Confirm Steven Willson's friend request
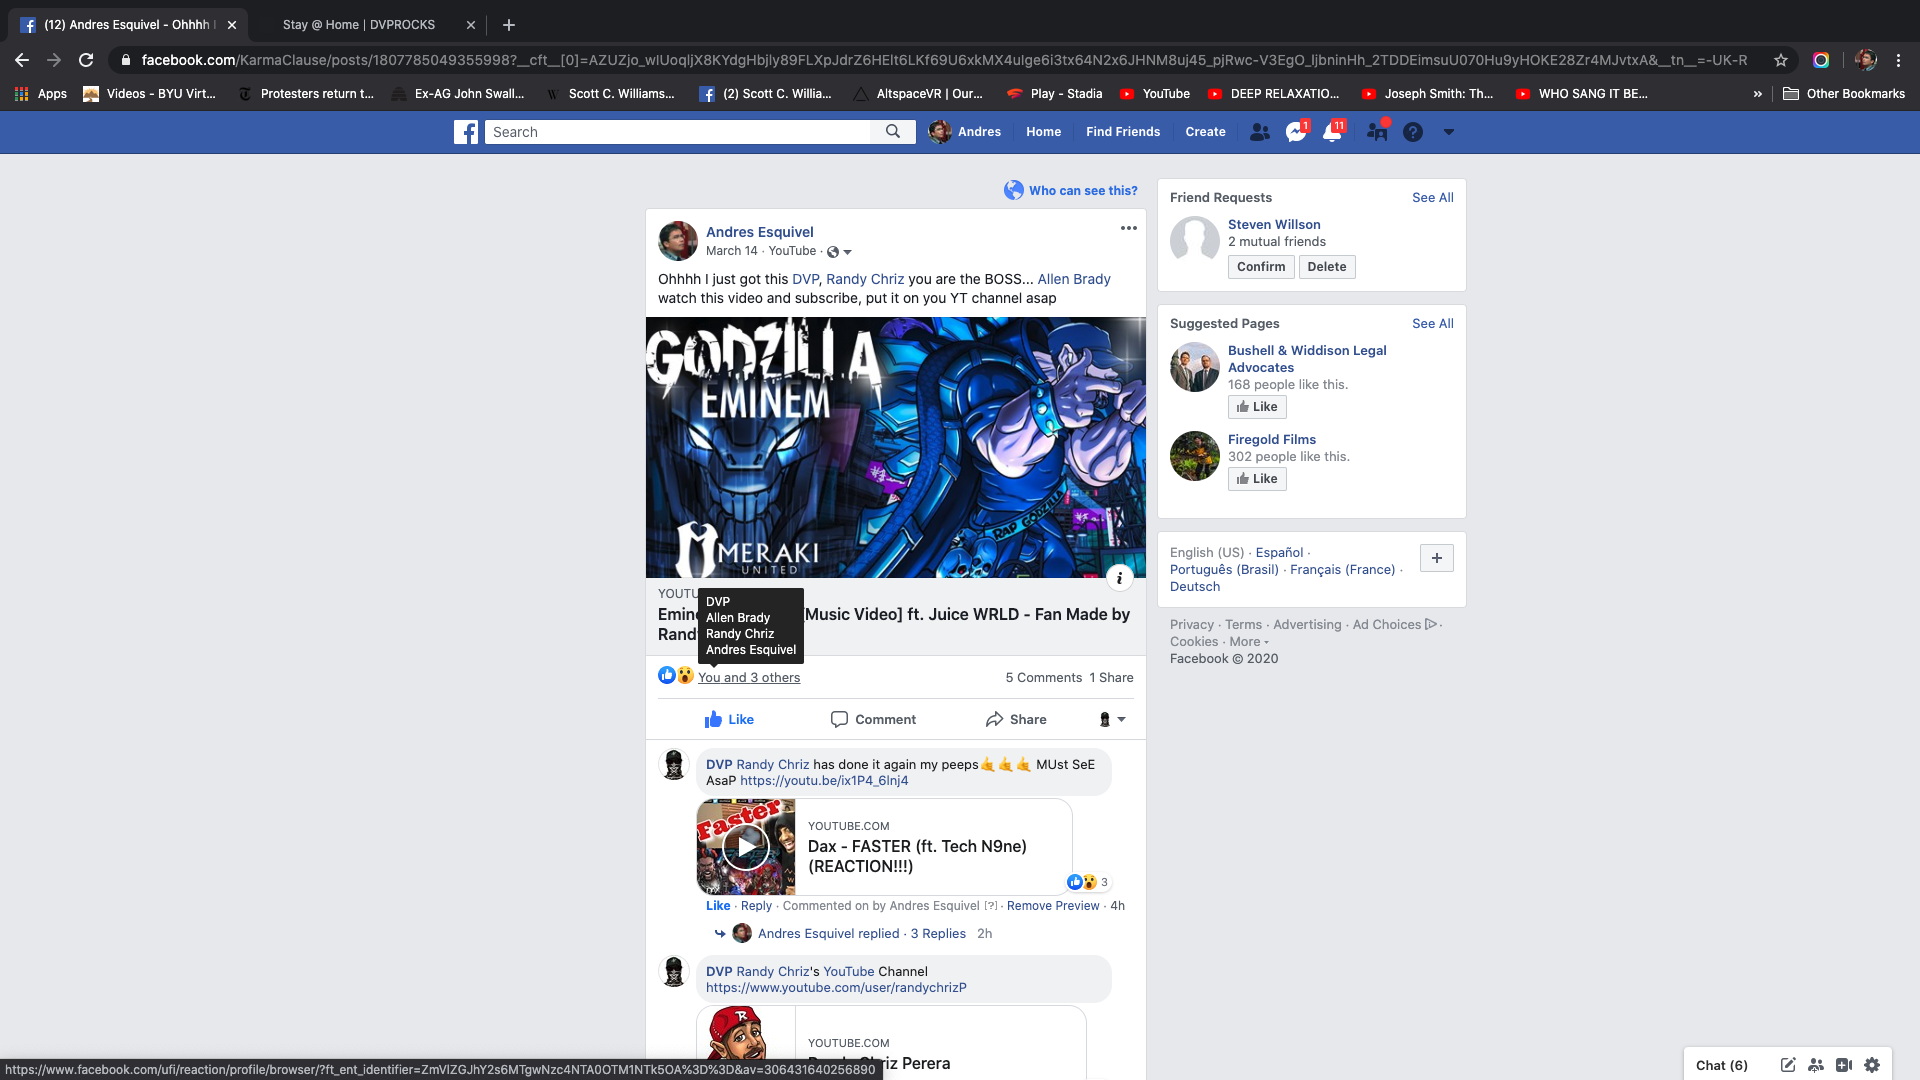 [x=1261, y=267]
